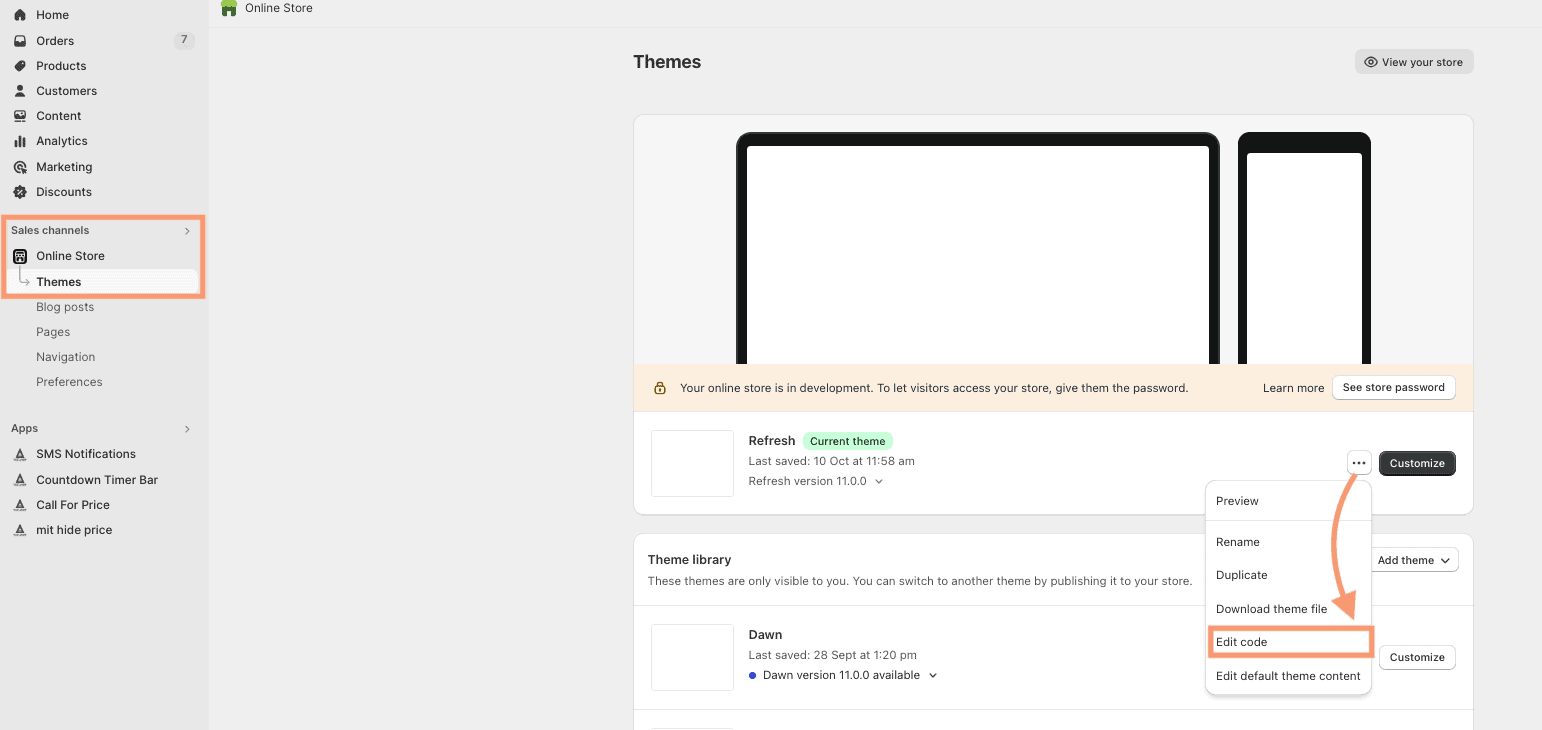Click the Refresh theme thumbnail

[692, 463]
